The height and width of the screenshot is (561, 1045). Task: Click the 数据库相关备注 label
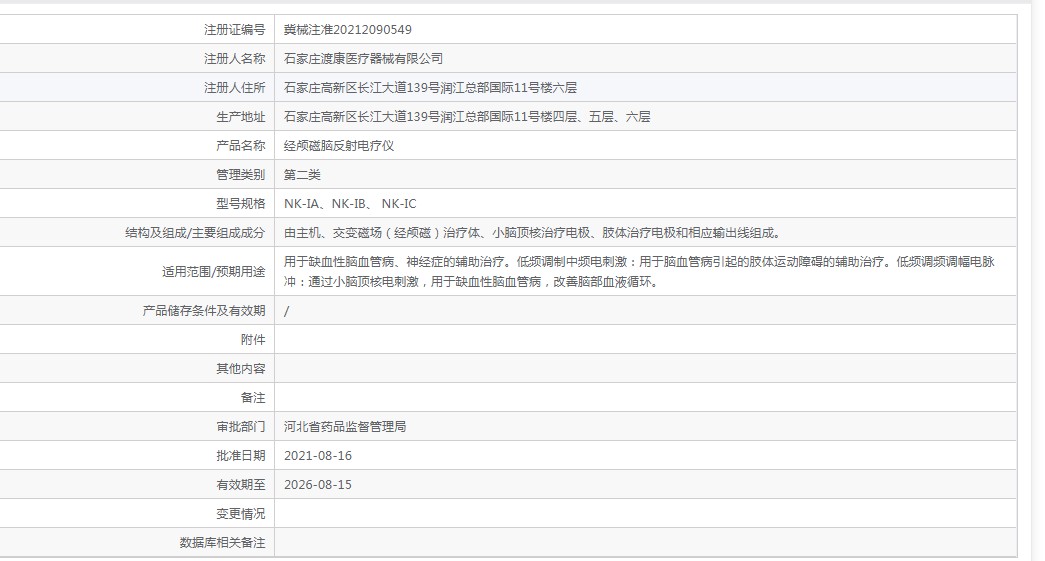point(222,543)
